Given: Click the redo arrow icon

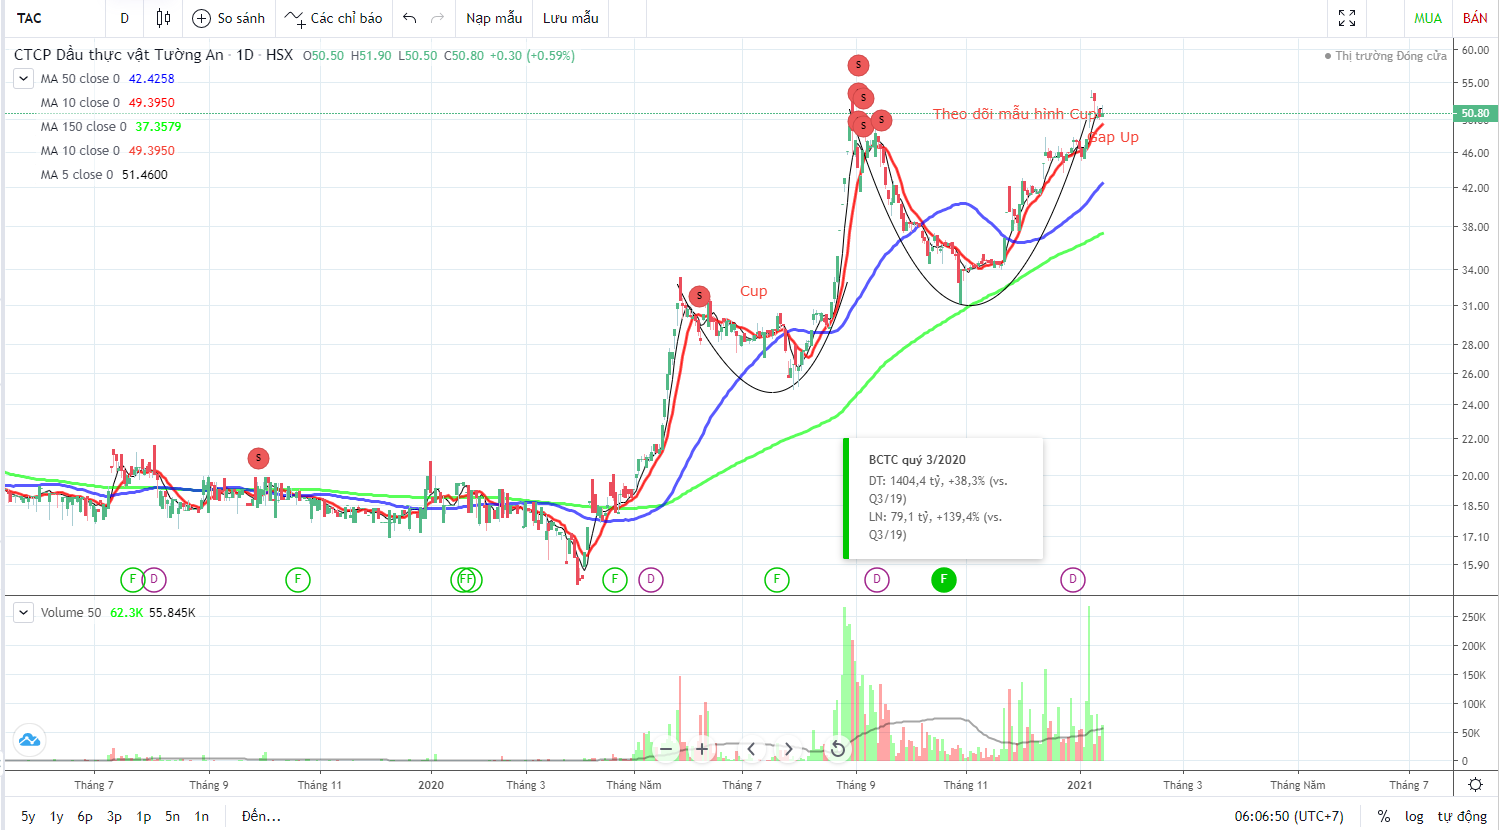Looking at the screenshot, I should pos(437,18).
